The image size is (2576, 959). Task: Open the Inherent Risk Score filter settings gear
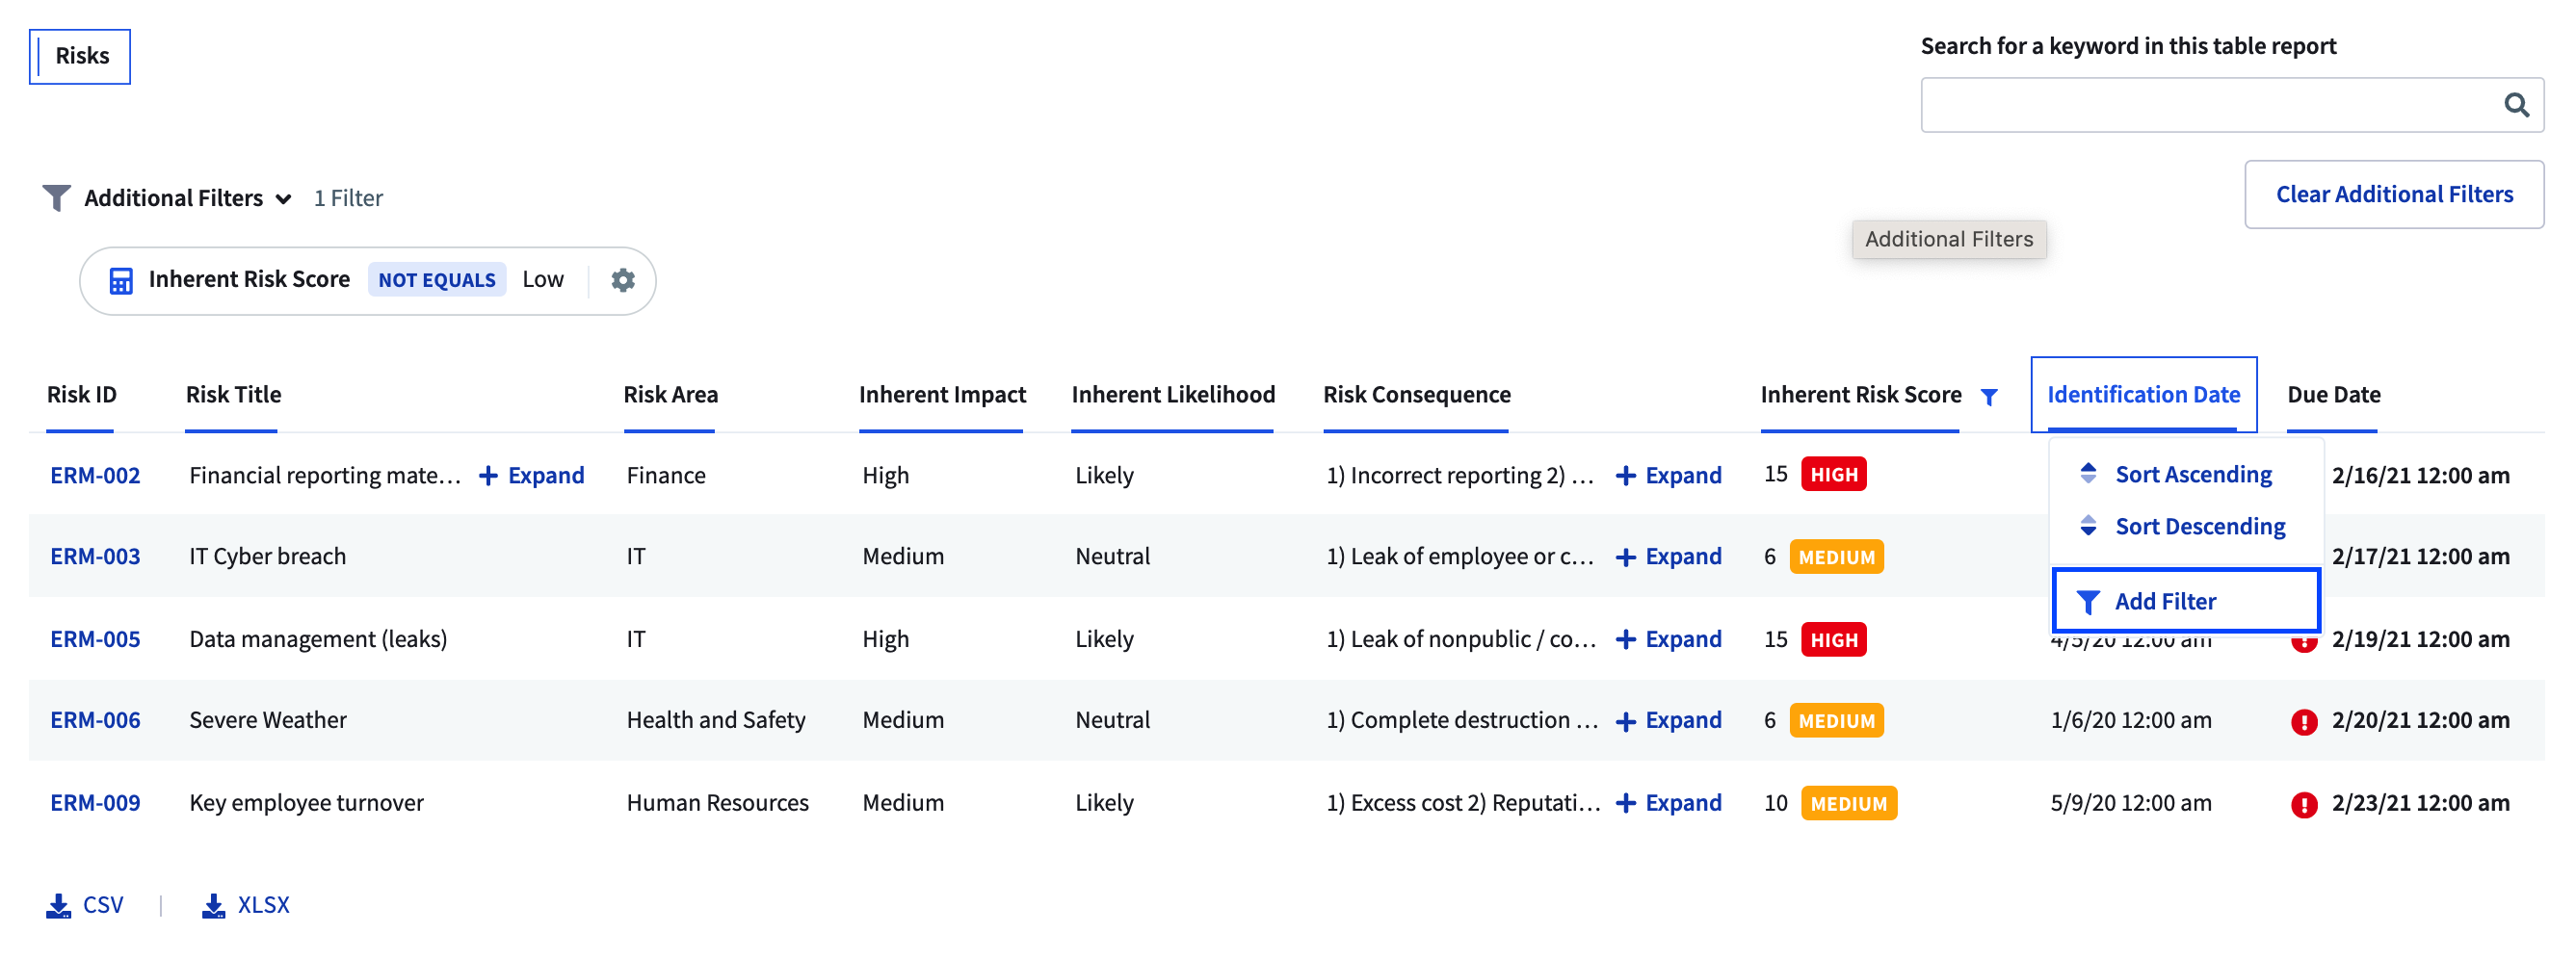point(622,280)
